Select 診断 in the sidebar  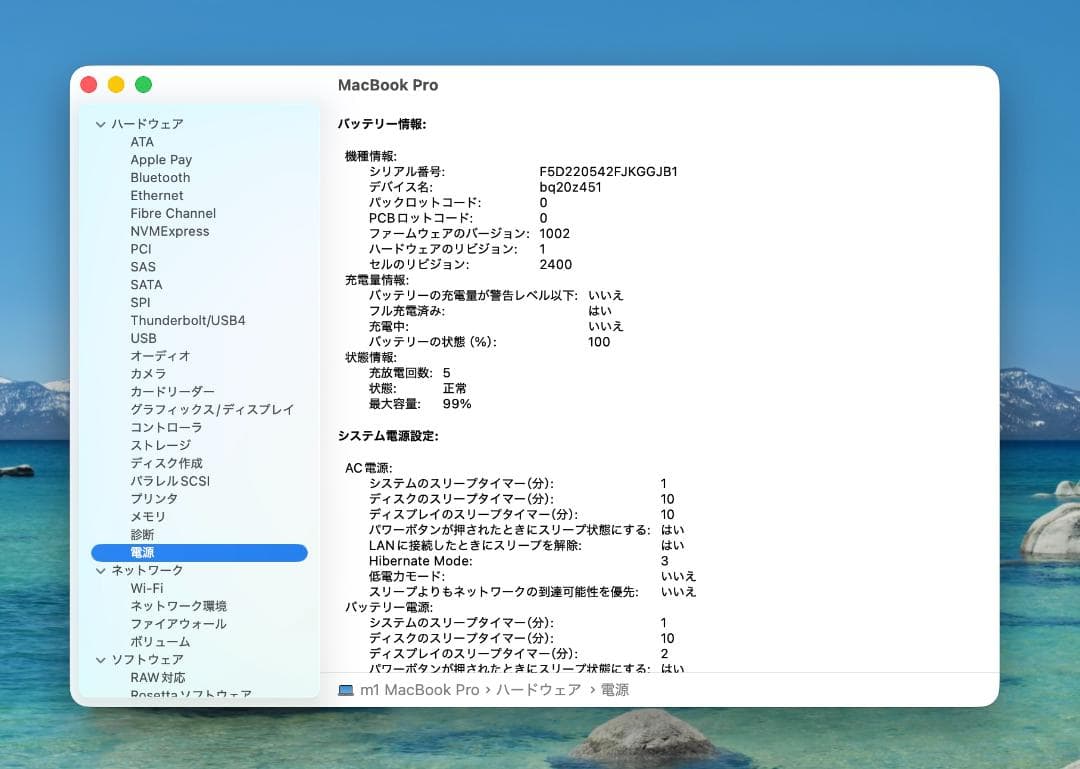coord(142,534)
